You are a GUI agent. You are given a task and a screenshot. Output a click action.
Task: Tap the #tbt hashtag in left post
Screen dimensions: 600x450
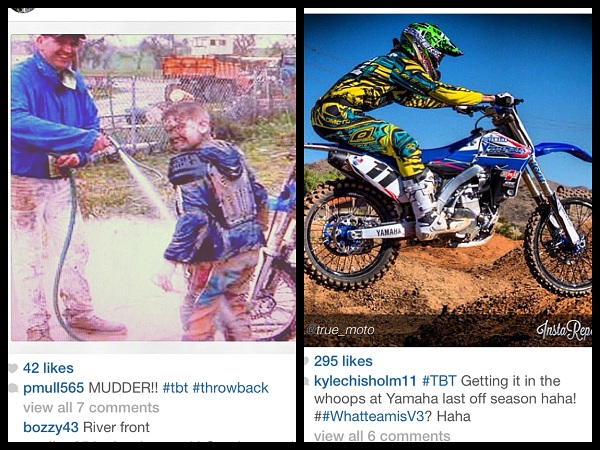point(175,388)
